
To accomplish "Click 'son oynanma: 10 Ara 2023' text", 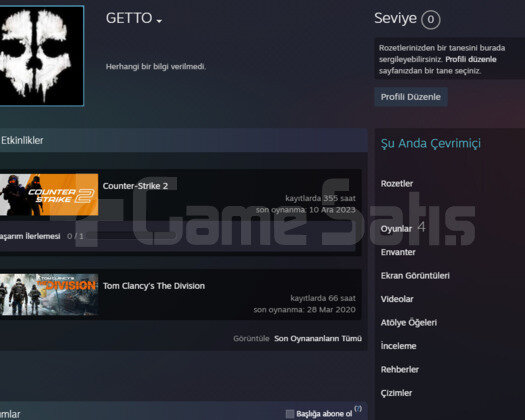I will click(305, 210).
